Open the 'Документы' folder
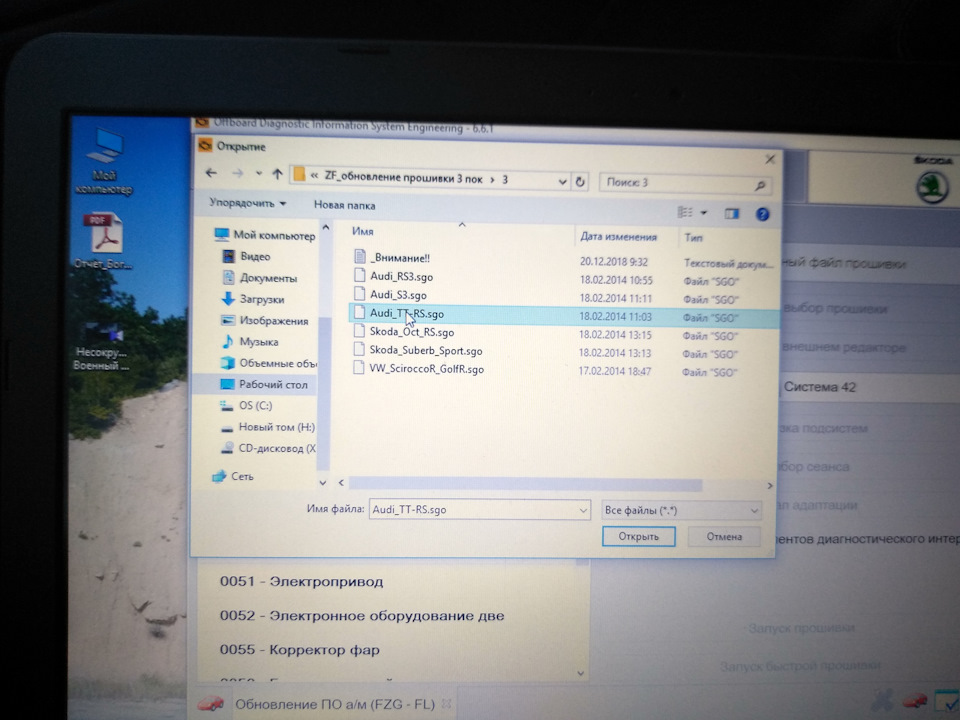The image size is (960, 720). pos(259,277)
